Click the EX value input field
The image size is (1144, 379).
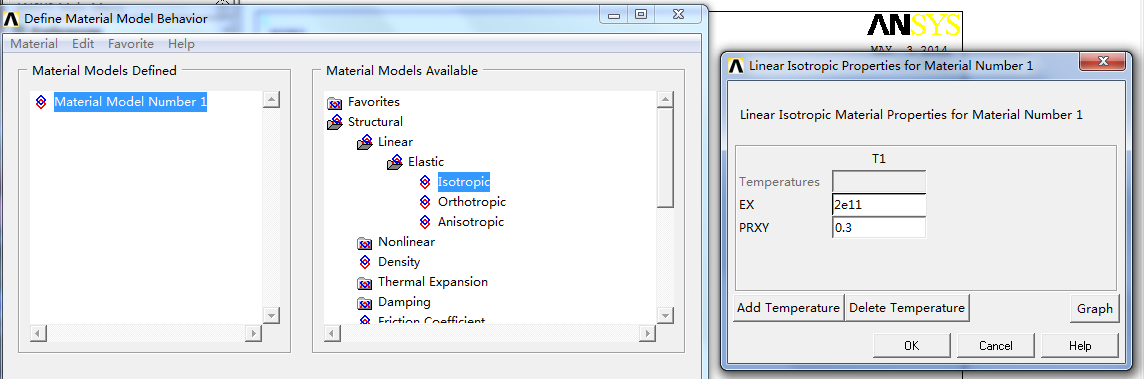878,205
